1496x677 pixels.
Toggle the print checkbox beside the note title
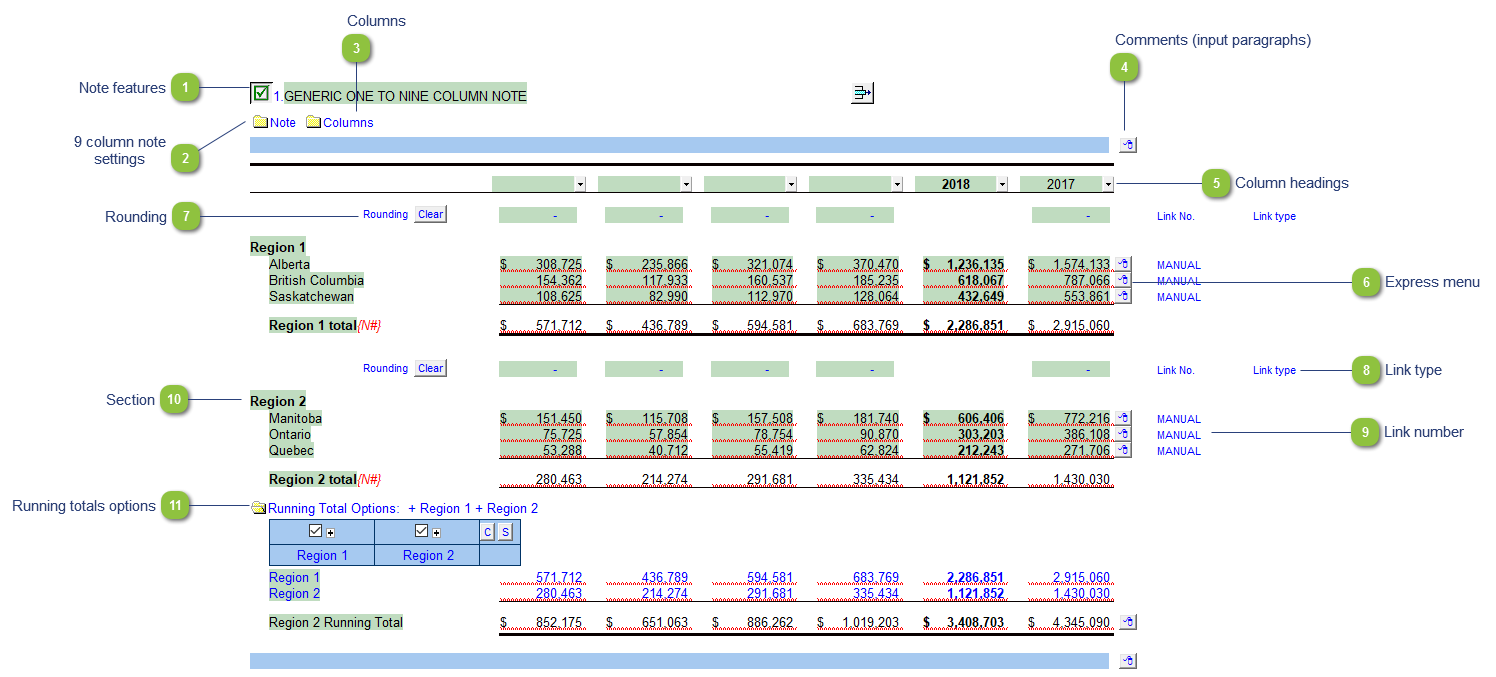click(261, 93)
